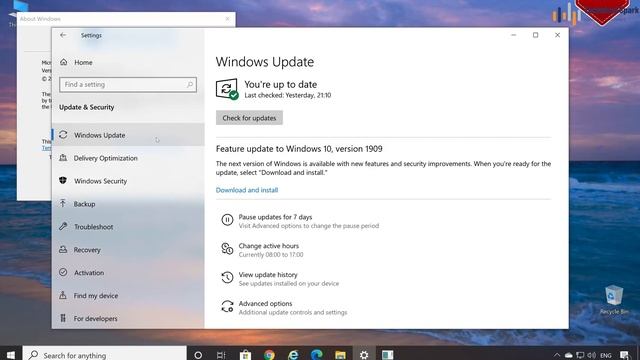The image size is (640, 360).
Task: Click the Activation checkmark circle icon
Action: point(63,272)
